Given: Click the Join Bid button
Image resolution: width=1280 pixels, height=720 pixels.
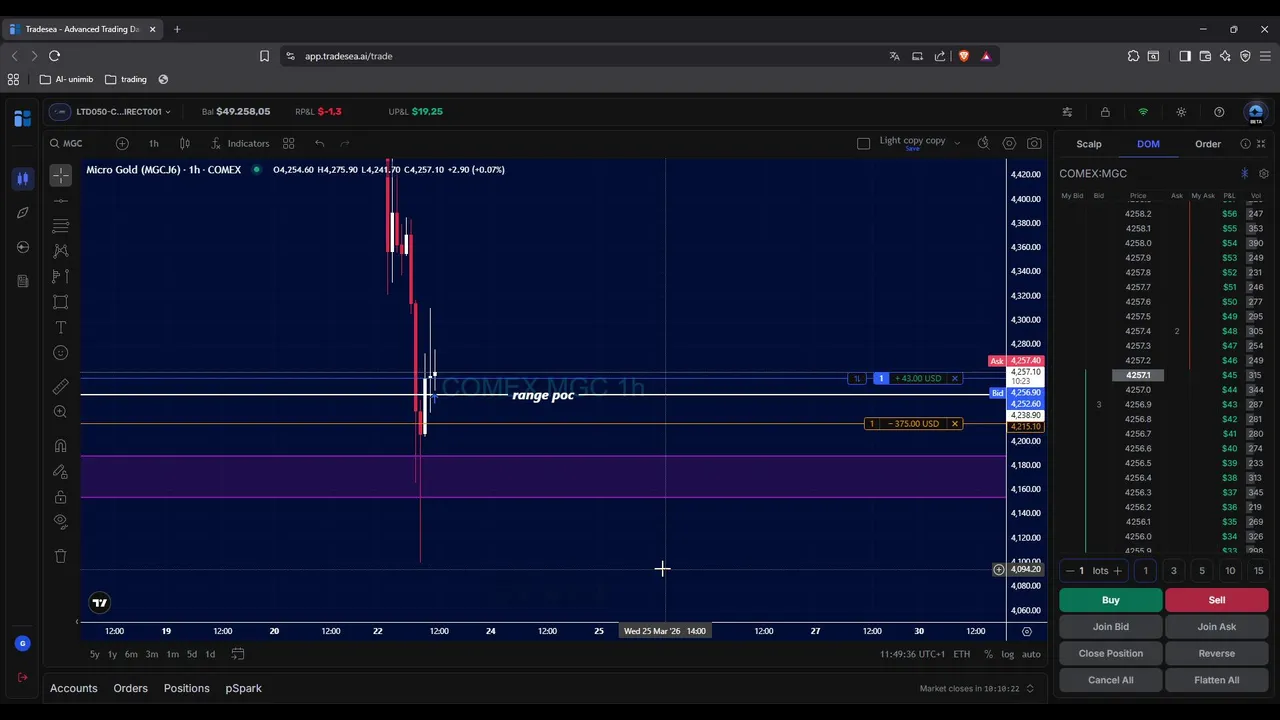Looking at the screenshot, I should point(1111,627).
